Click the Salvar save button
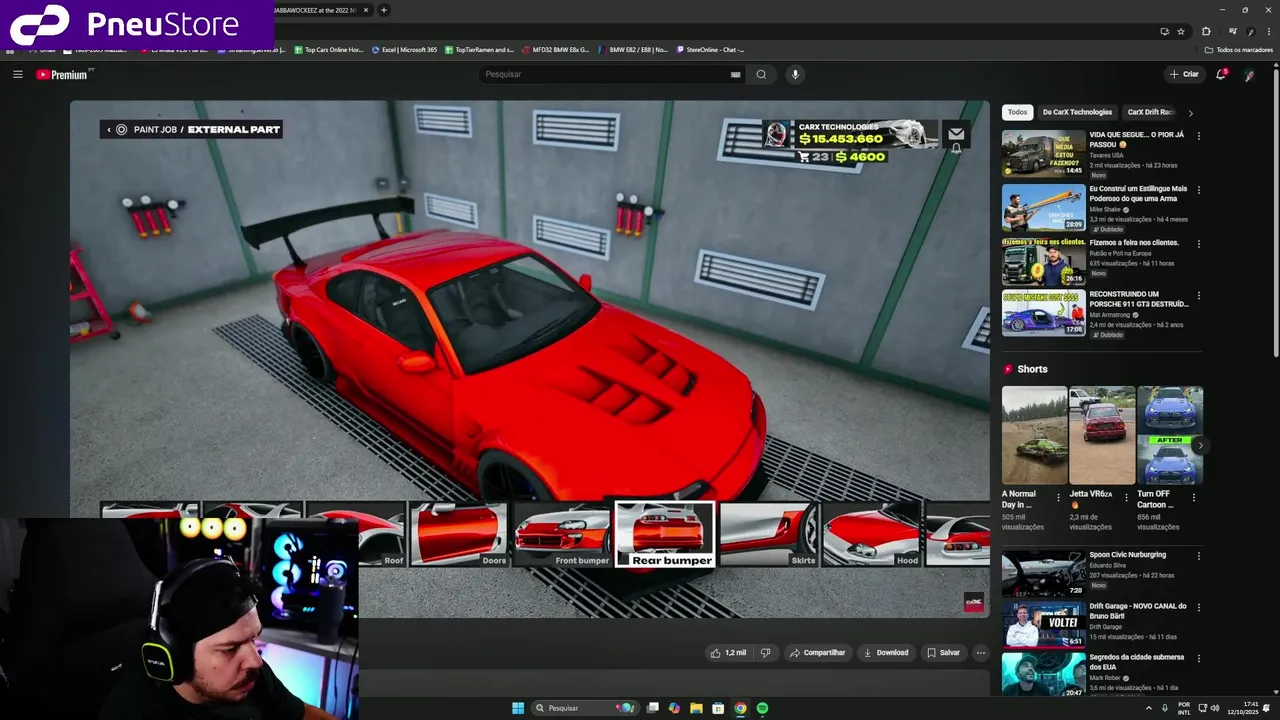This screenshot has width=1280, height=720. (x=943, y=653)
